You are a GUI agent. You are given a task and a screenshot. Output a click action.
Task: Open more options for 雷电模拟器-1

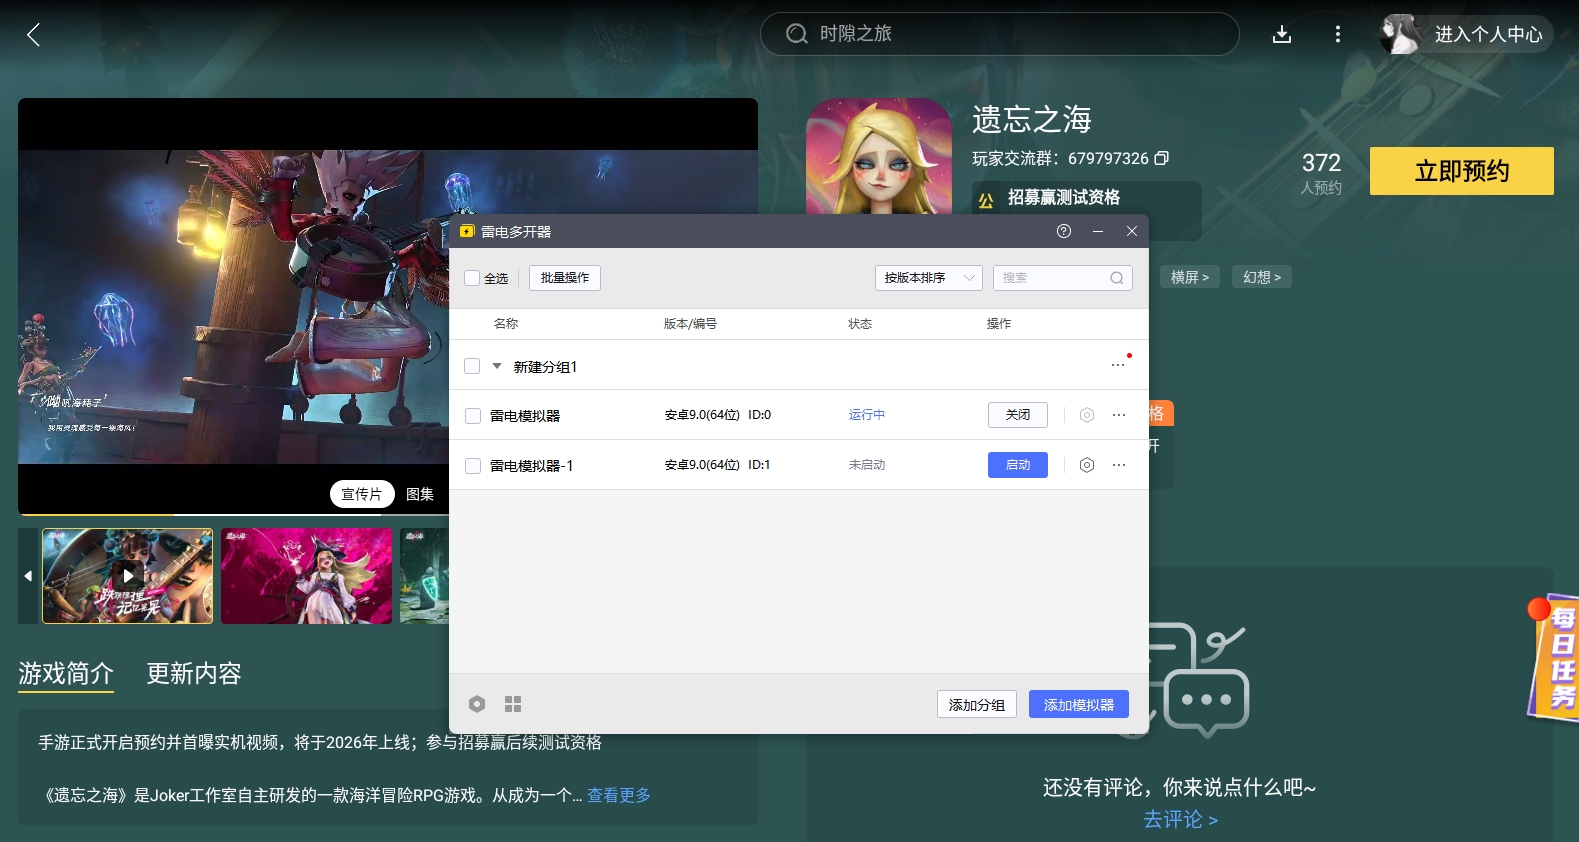1119,465
